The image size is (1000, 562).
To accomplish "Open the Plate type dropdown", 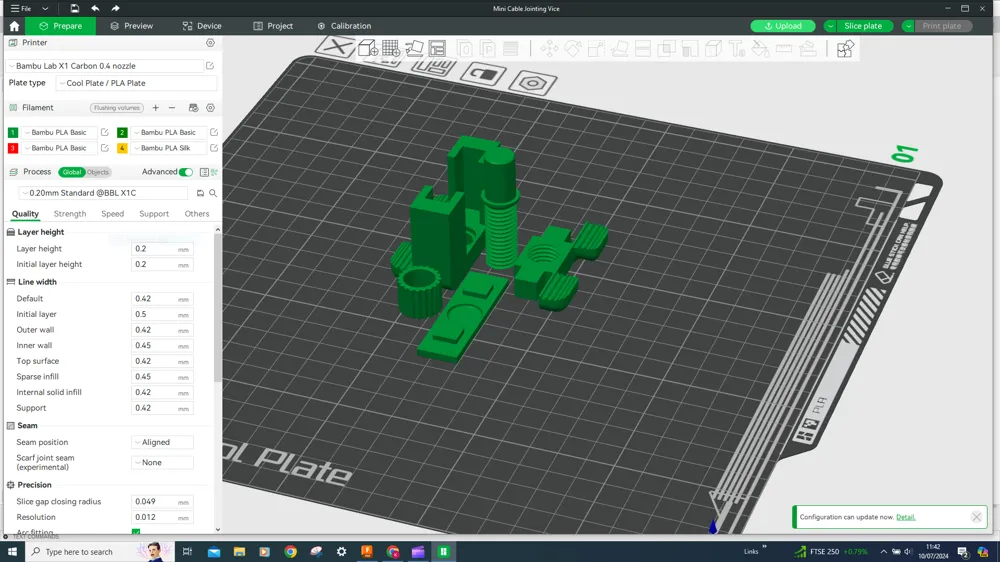I will coord(135,83).
